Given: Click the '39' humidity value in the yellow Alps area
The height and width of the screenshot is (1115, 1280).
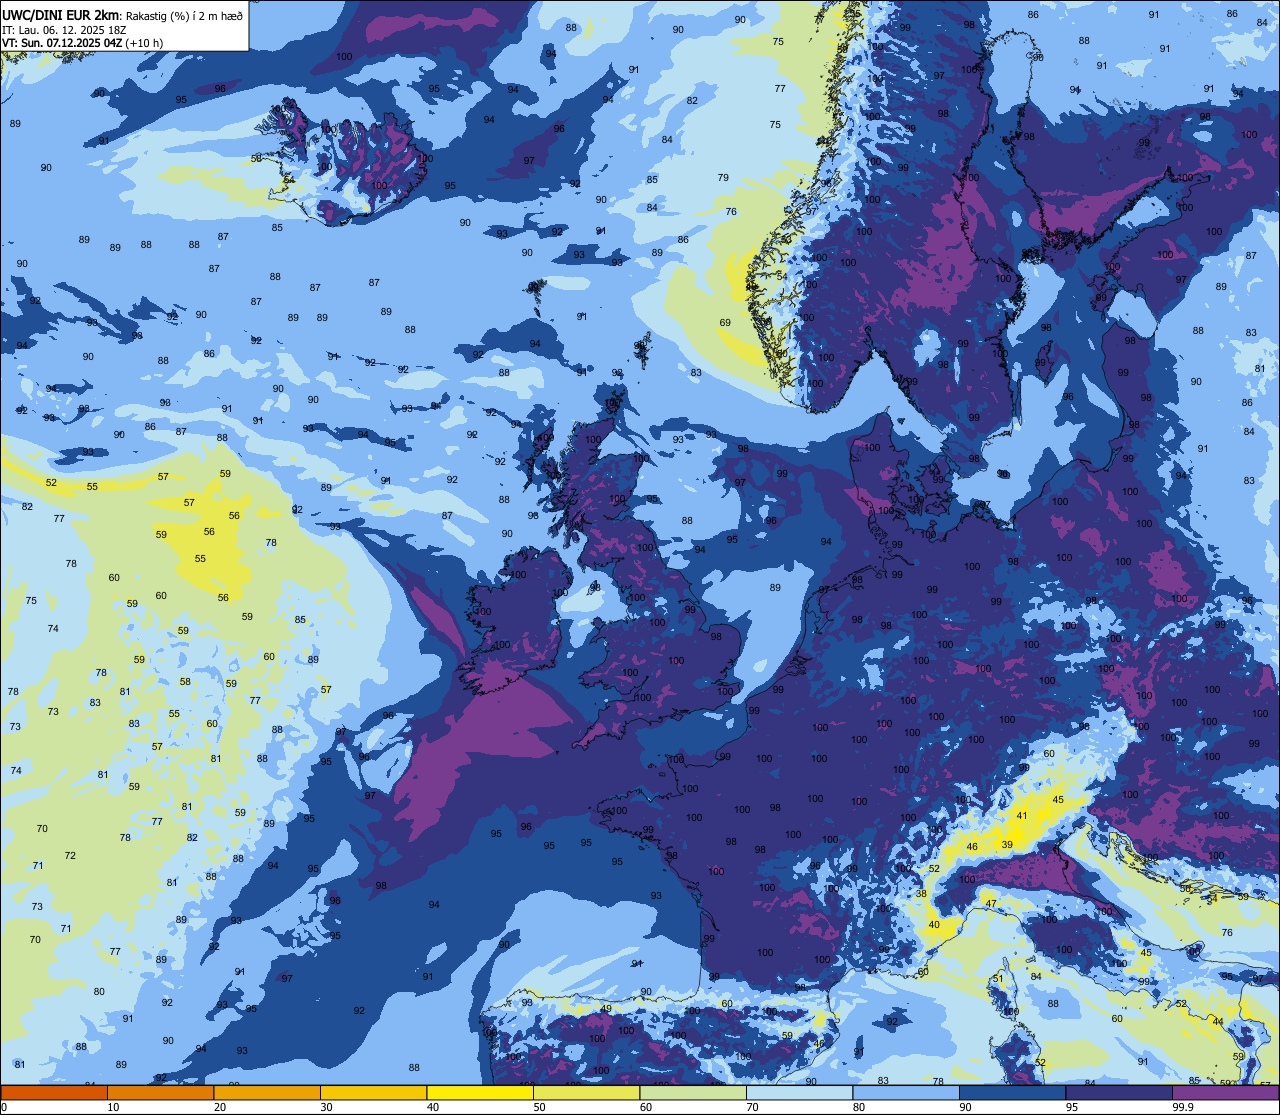Looking at the screenshot, I should click(1007, 845).
